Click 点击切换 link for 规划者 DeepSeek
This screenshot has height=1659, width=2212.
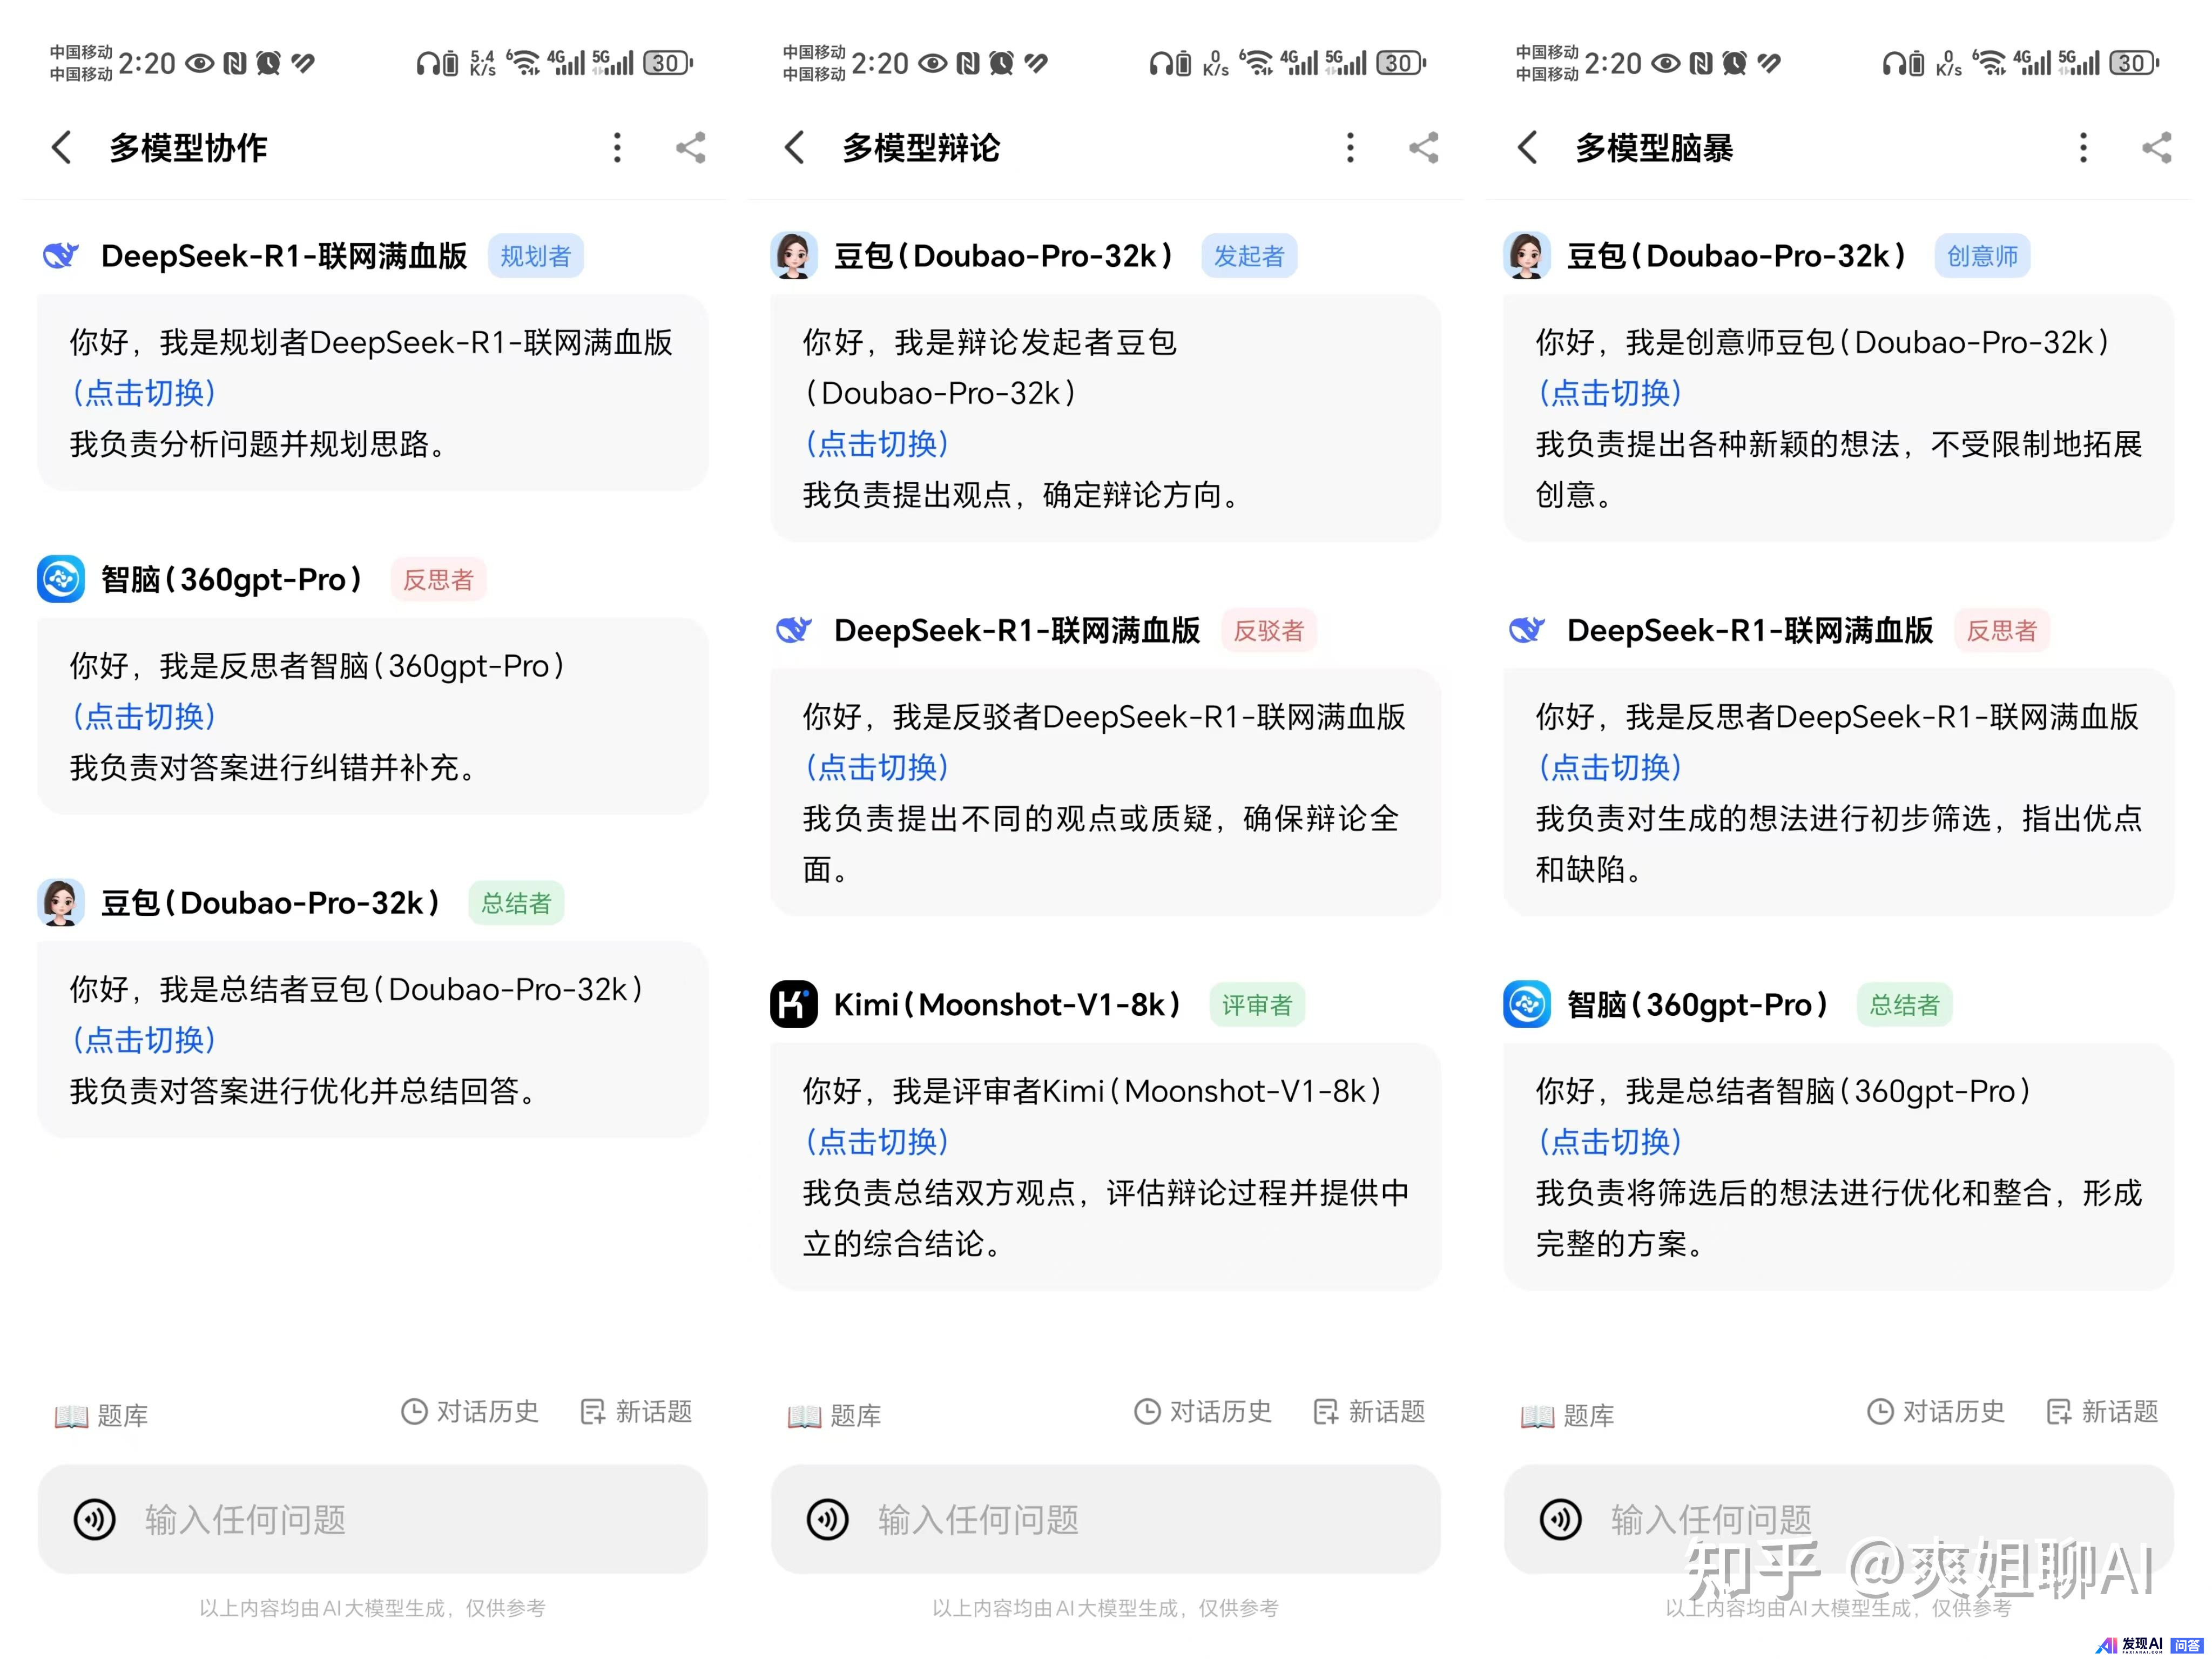coord(144,393)
